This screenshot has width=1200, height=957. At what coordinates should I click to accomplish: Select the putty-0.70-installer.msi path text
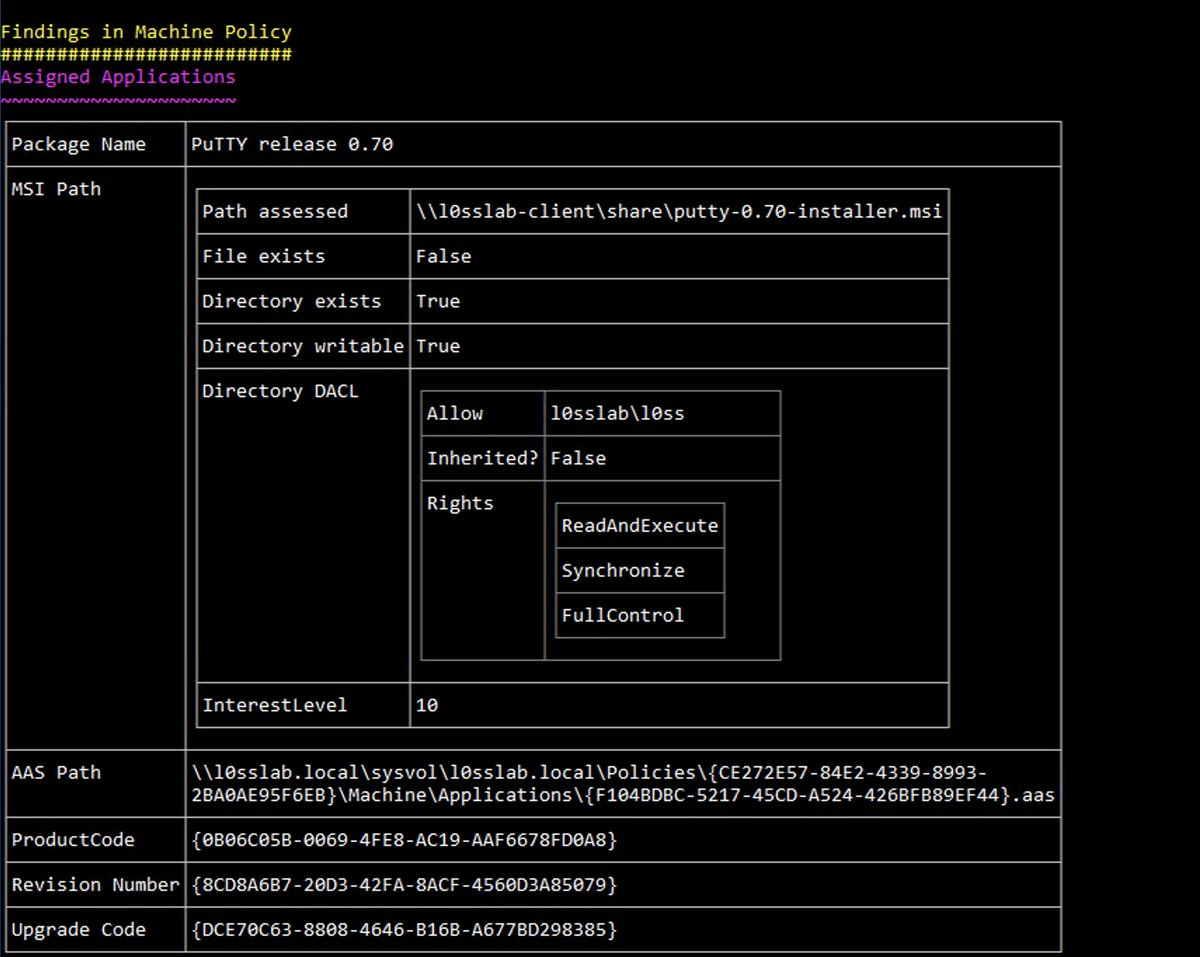pyautogui.click(x=679, y=211)
